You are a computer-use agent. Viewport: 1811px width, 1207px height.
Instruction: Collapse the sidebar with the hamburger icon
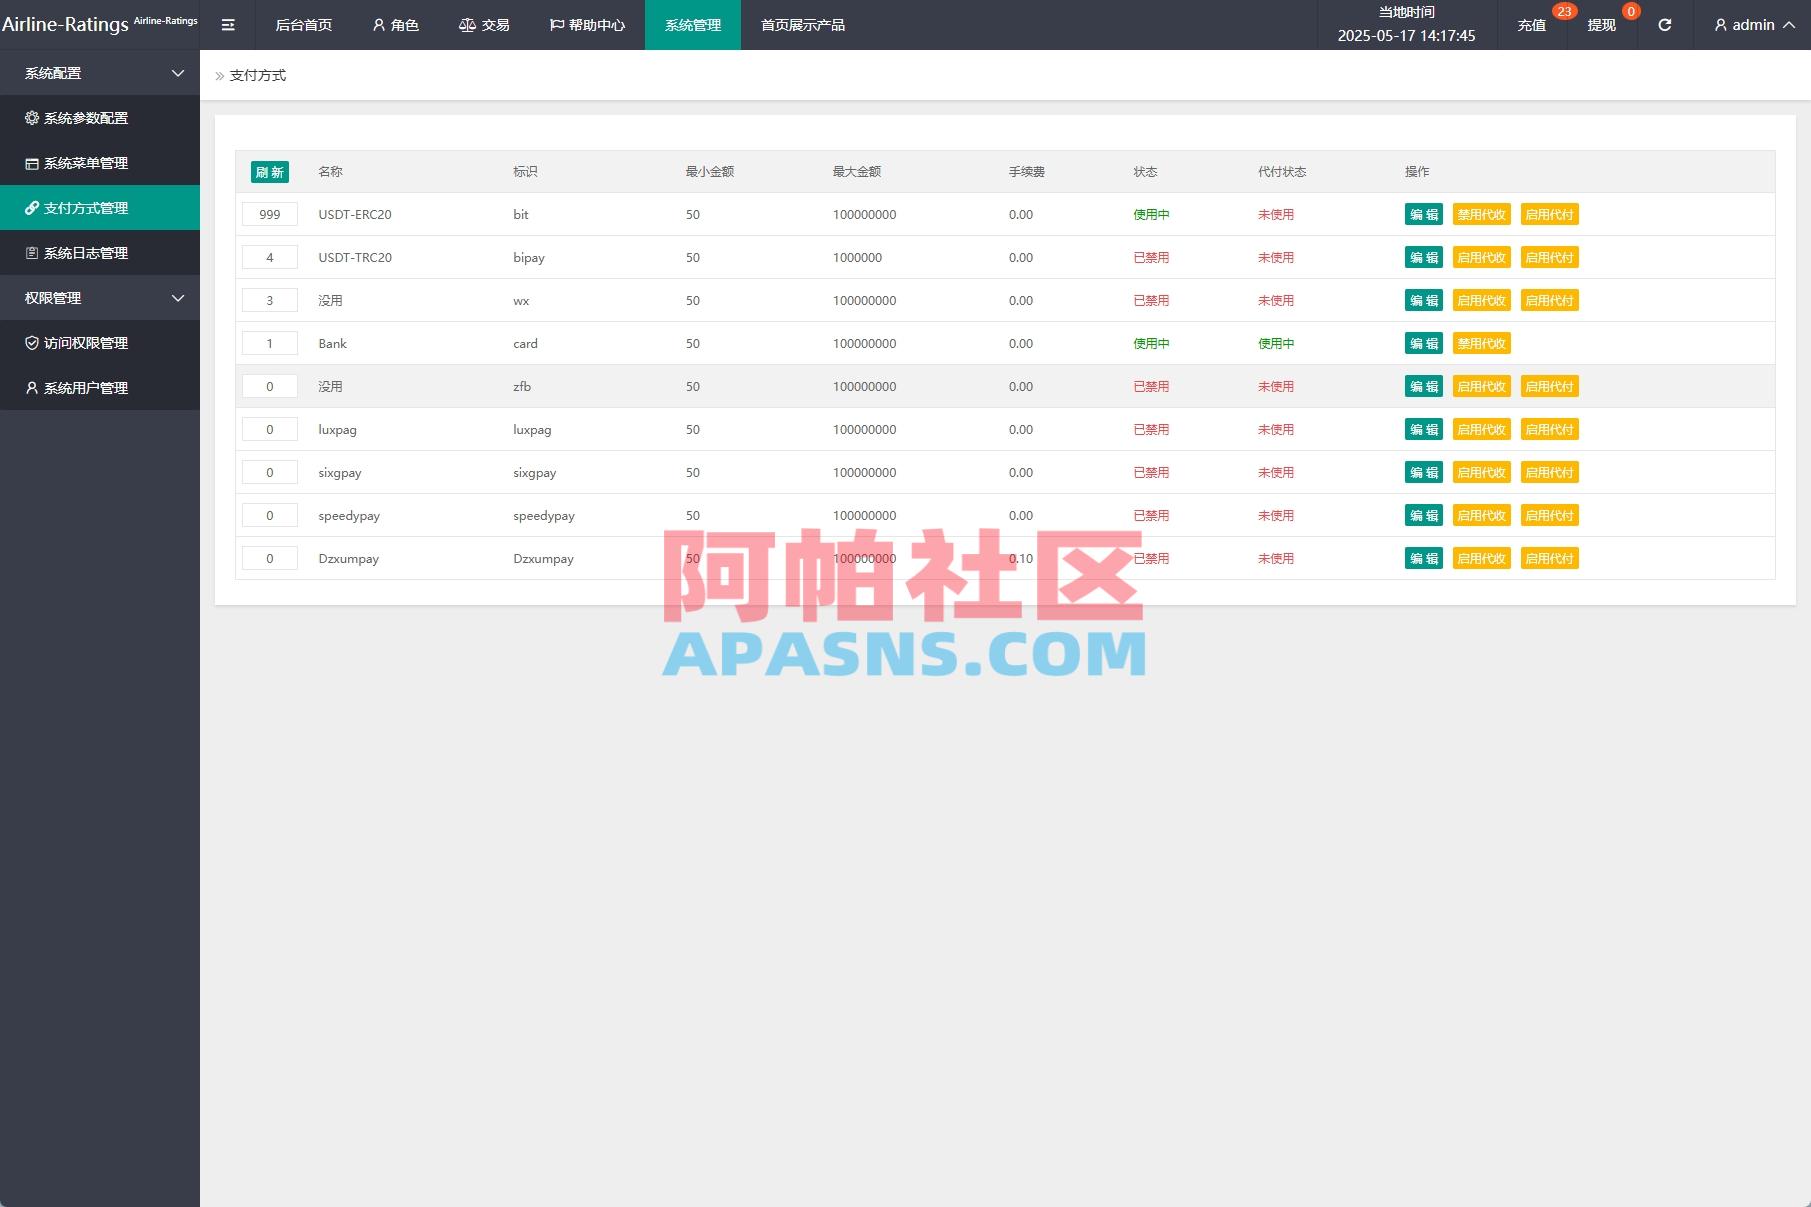(x=228, y=24)
